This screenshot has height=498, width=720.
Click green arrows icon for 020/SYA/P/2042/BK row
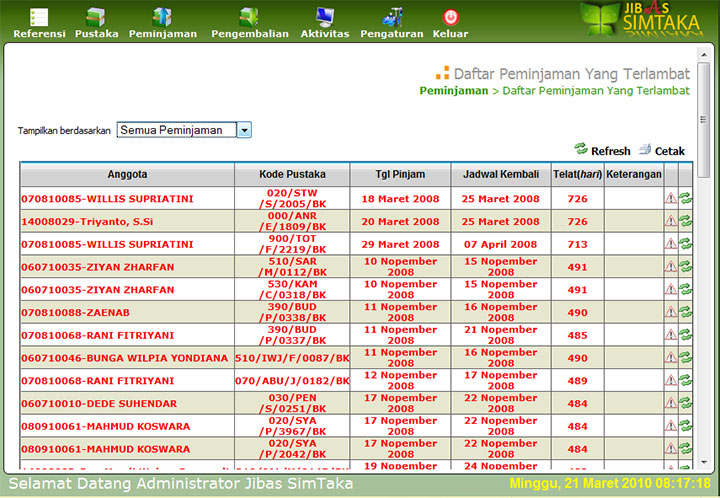[x=686, y=448]
